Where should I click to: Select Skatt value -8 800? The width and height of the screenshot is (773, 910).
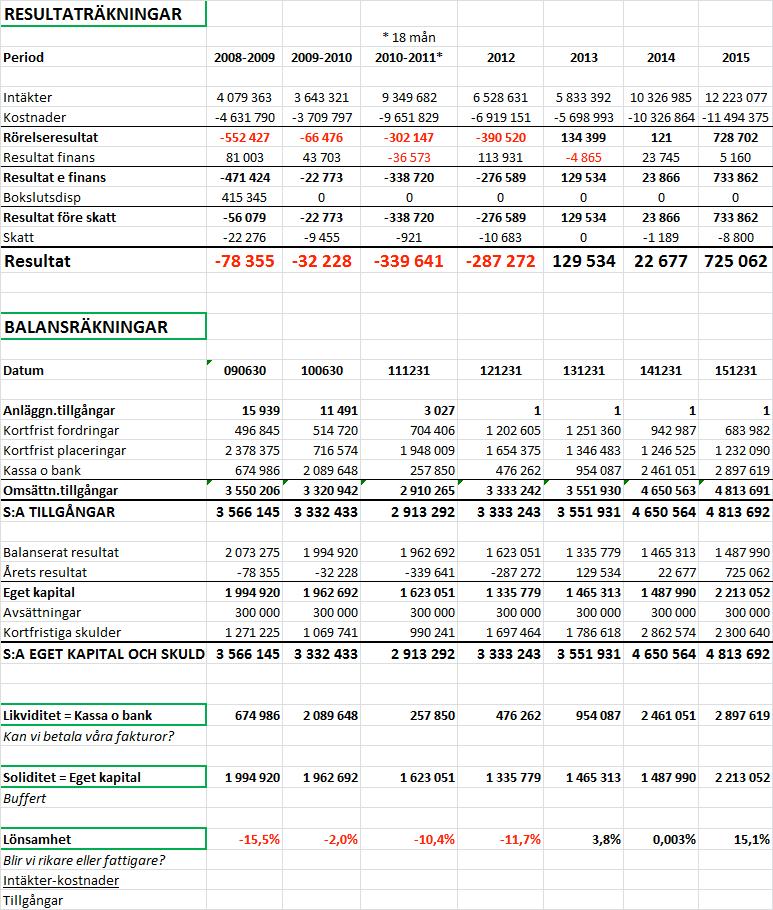[735, 237]
